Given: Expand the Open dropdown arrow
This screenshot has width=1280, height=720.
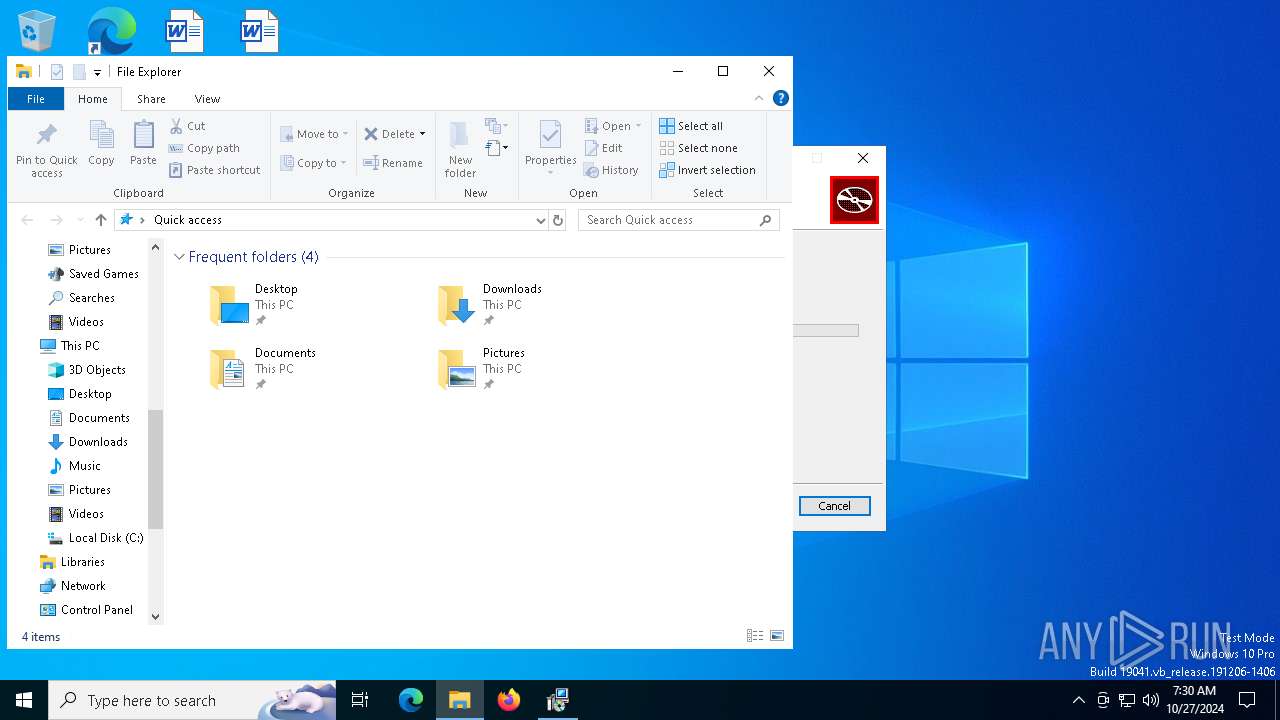Looking at the screenshot, I should point(638,126).
